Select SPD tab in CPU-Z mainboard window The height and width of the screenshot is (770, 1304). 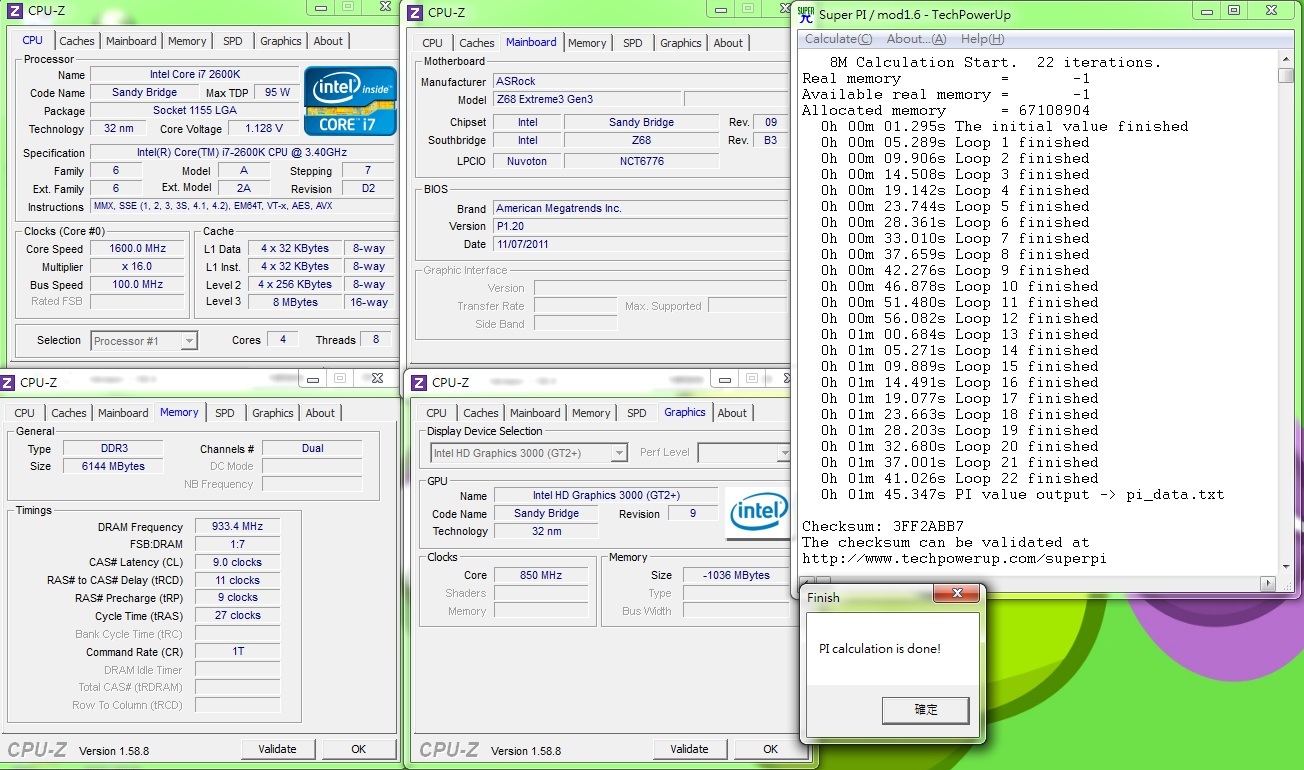click(633, 43)
